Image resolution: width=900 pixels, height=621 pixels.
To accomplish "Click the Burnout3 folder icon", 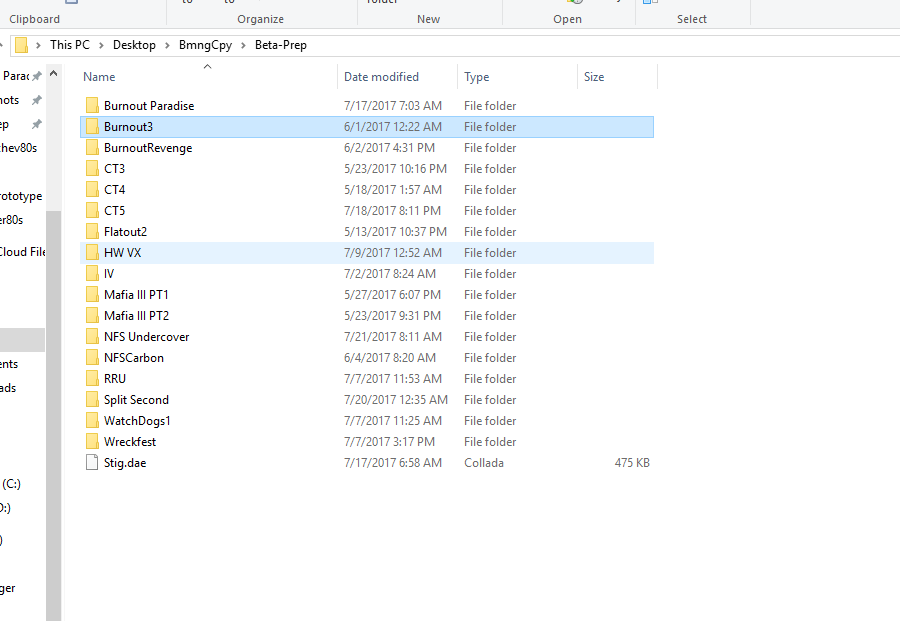I will [92, 127].
